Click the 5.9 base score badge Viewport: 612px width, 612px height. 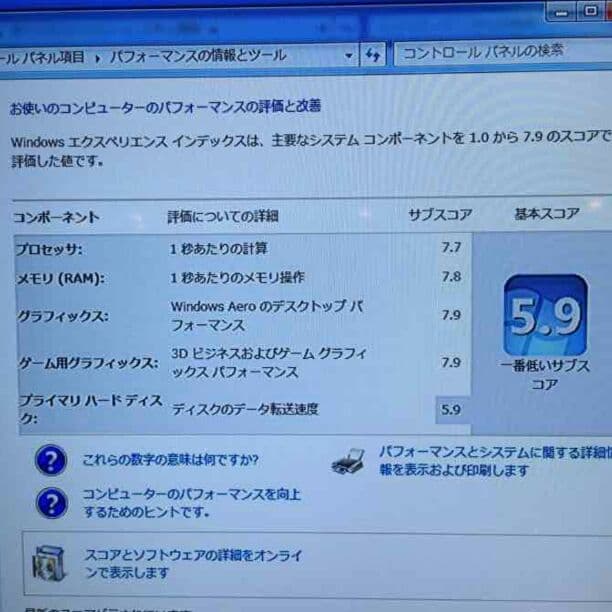click(545, 315)
